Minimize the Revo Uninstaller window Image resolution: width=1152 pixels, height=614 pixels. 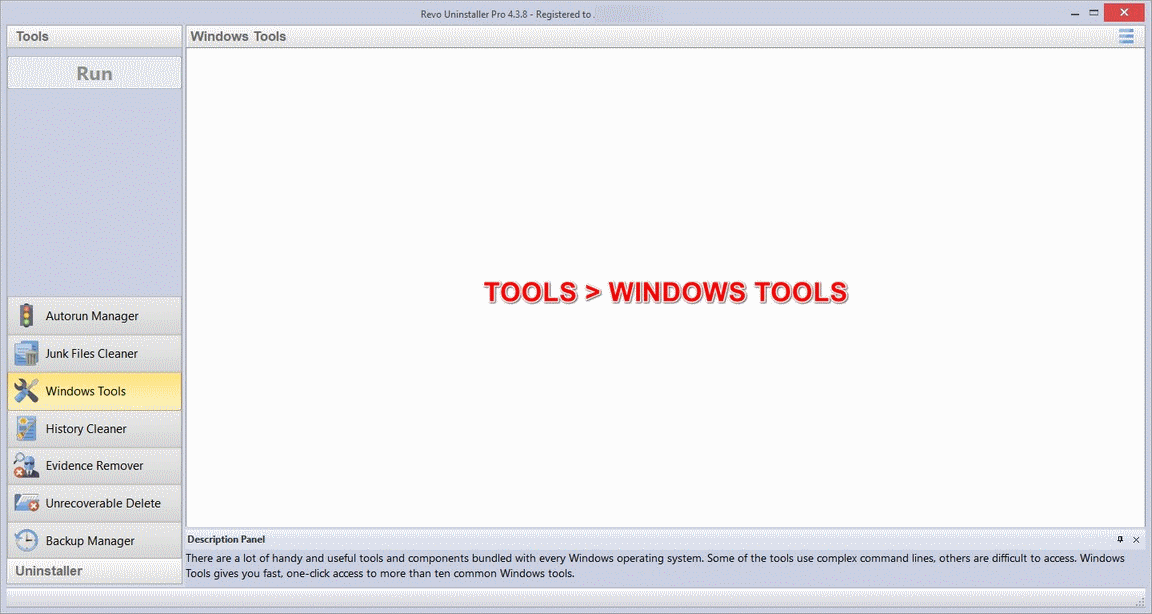click(1075, 13)
